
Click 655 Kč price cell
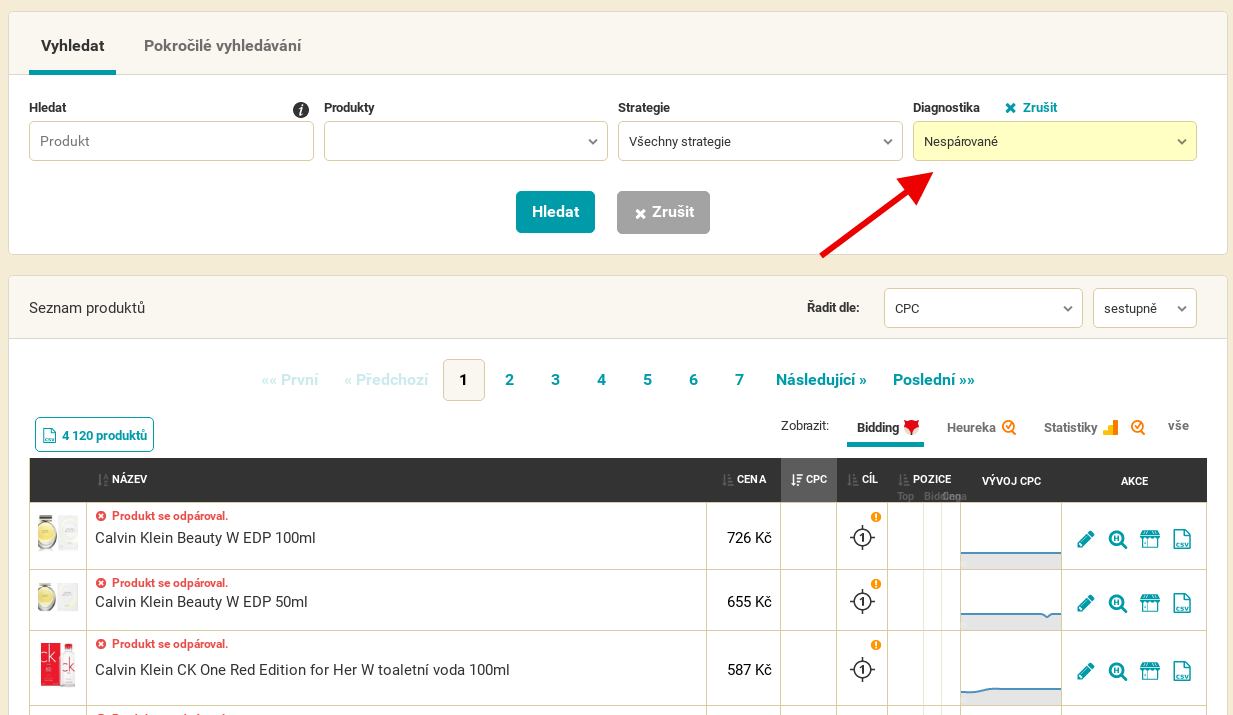[x=743, y=601]
